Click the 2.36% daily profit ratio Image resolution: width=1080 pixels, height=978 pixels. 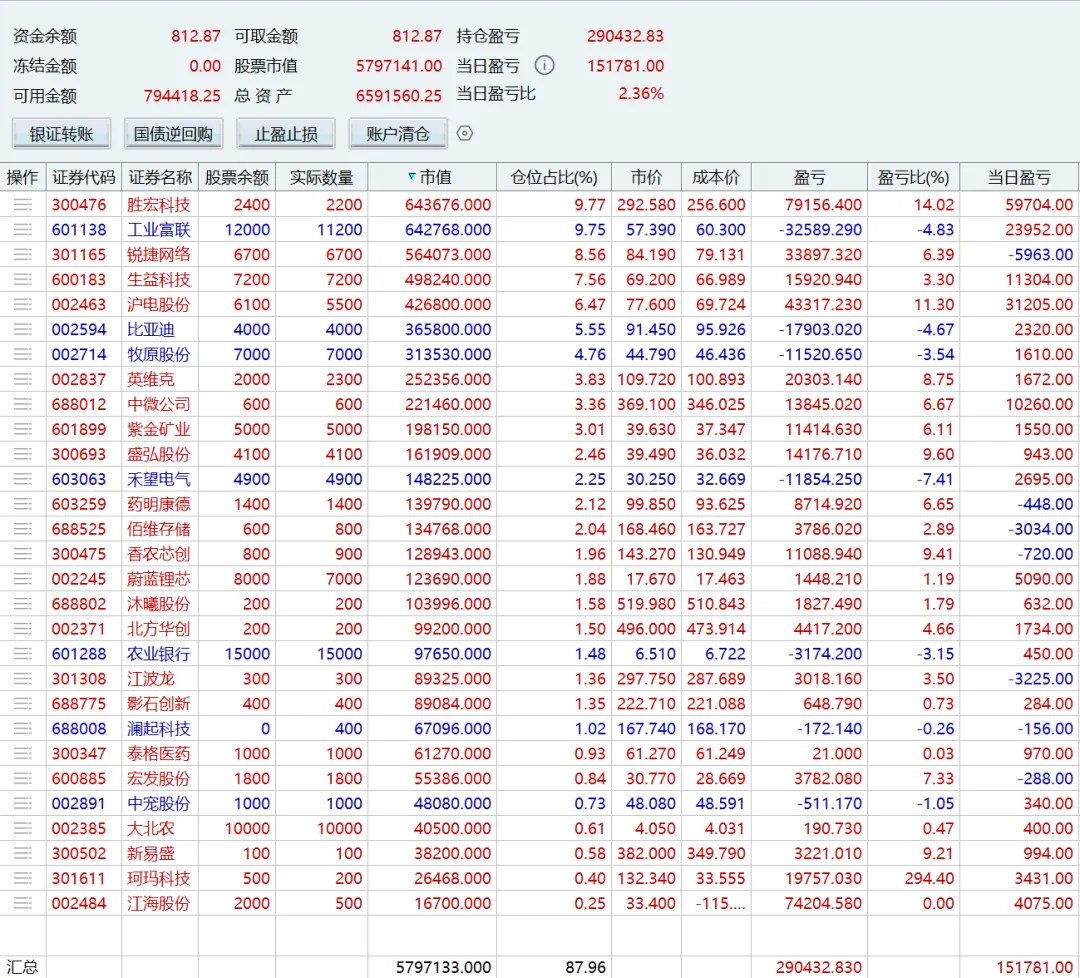click(x=641, y=94)
